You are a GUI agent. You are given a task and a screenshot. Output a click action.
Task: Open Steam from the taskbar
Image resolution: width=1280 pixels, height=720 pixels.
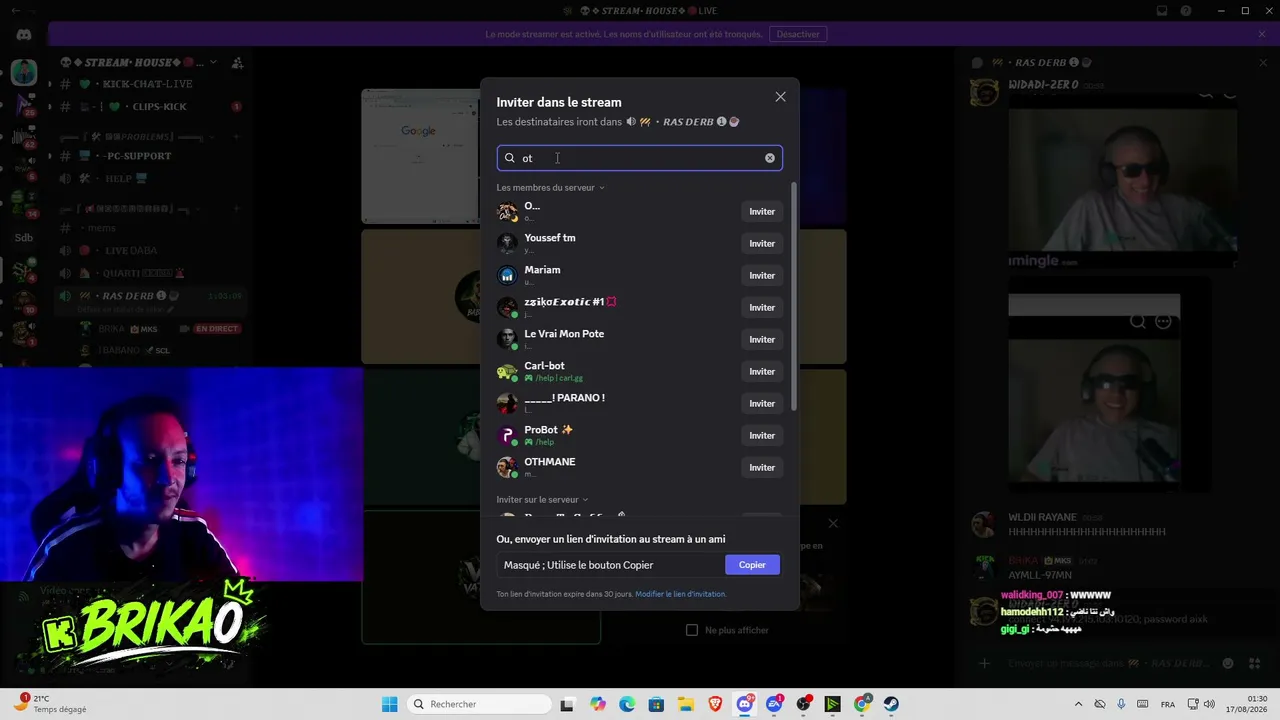pos(891,704)
